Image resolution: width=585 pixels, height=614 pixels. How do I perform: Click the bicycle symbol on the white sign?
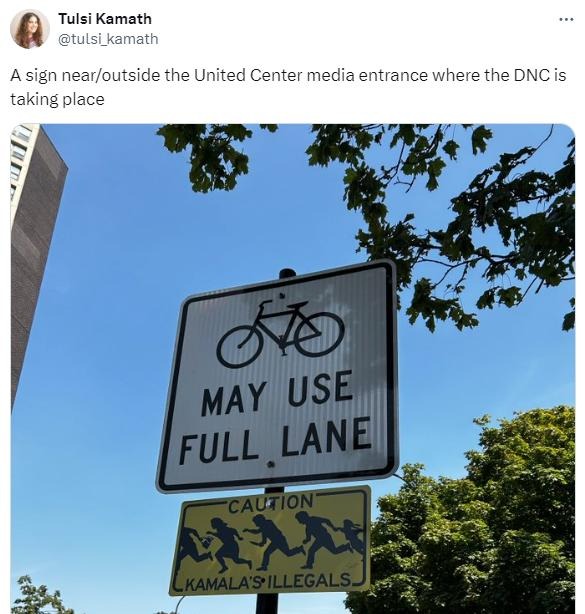[x=280, y=334]
